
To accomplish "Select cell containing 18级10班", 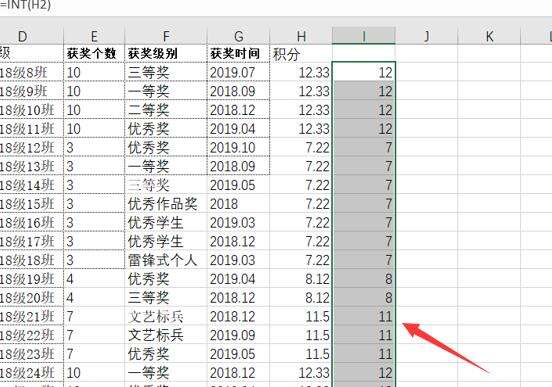I will [31, 110].
